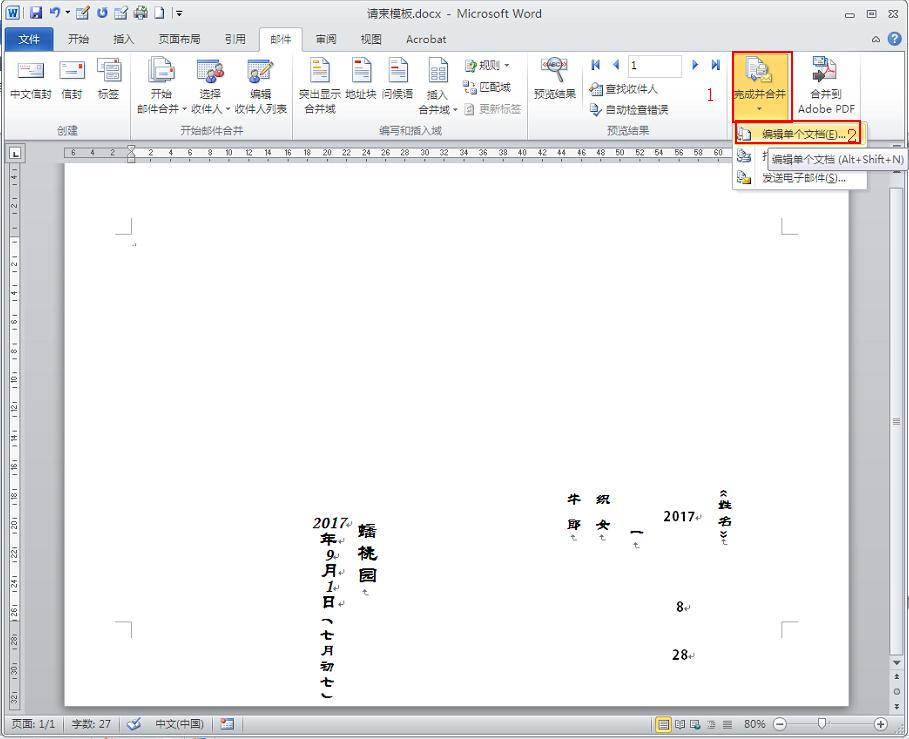The width and height of the screenshot is (909, 739).
Task: Open the 文件 tab
Action: click(x=28, y=39)
